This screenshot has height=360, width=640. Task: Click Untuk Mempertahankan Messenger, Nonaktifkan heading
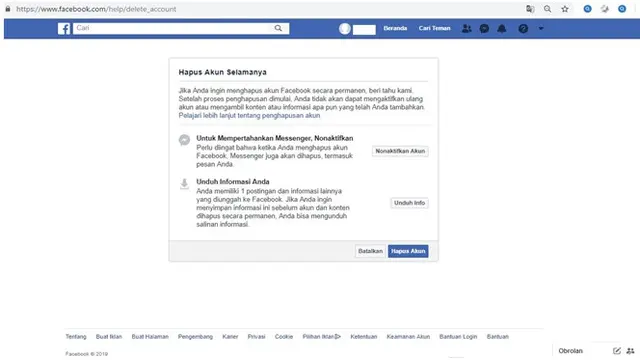coord(275,138)
